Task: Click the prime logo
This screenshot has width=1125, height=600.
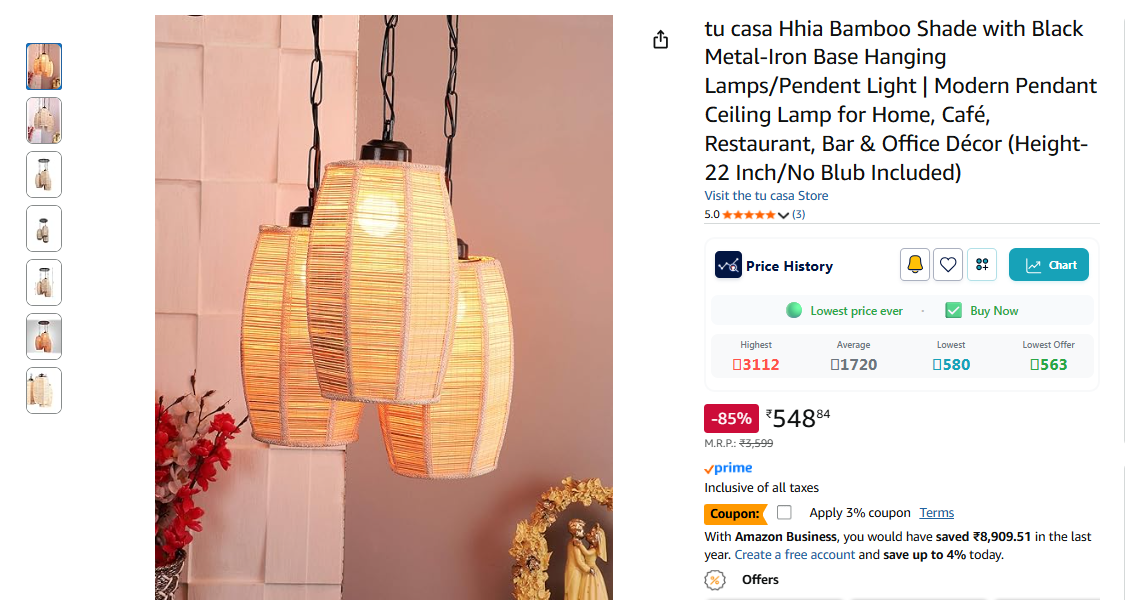Action: [x=728, y=468]
